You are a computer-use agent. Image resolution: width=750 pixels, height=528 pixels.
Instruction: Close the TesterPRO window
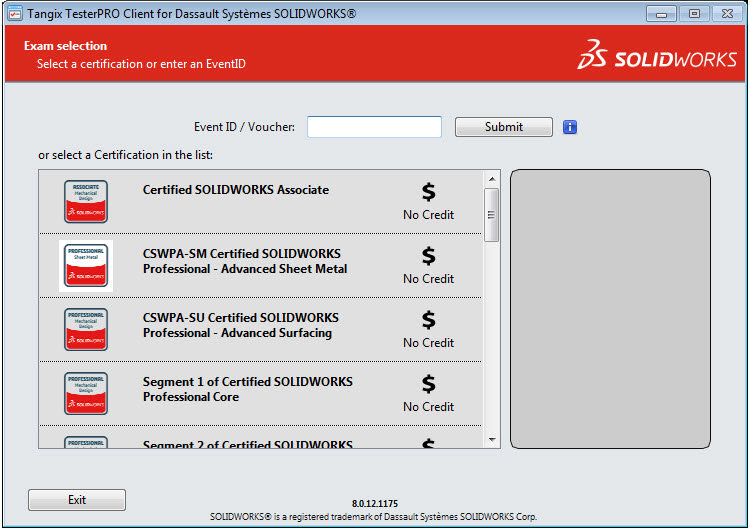click(x=727, y=14)
